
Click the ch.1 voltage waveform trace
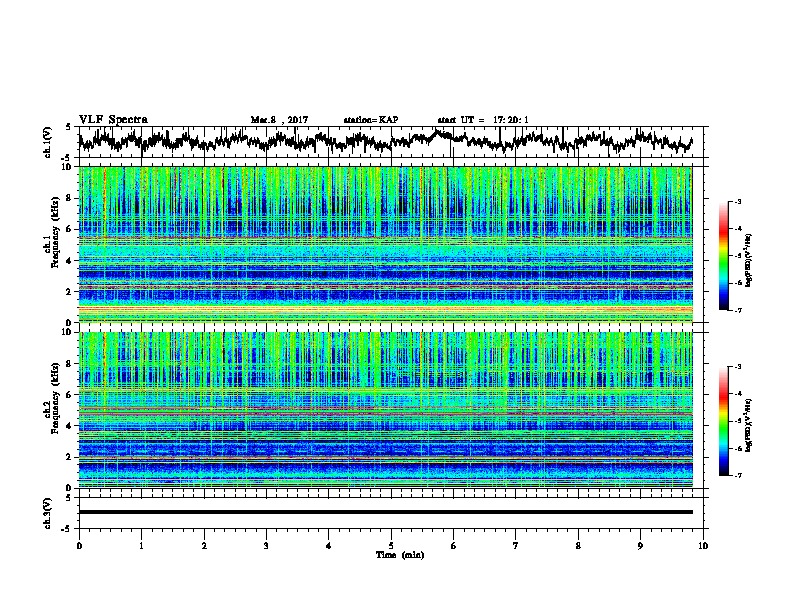tap(385, 141)
